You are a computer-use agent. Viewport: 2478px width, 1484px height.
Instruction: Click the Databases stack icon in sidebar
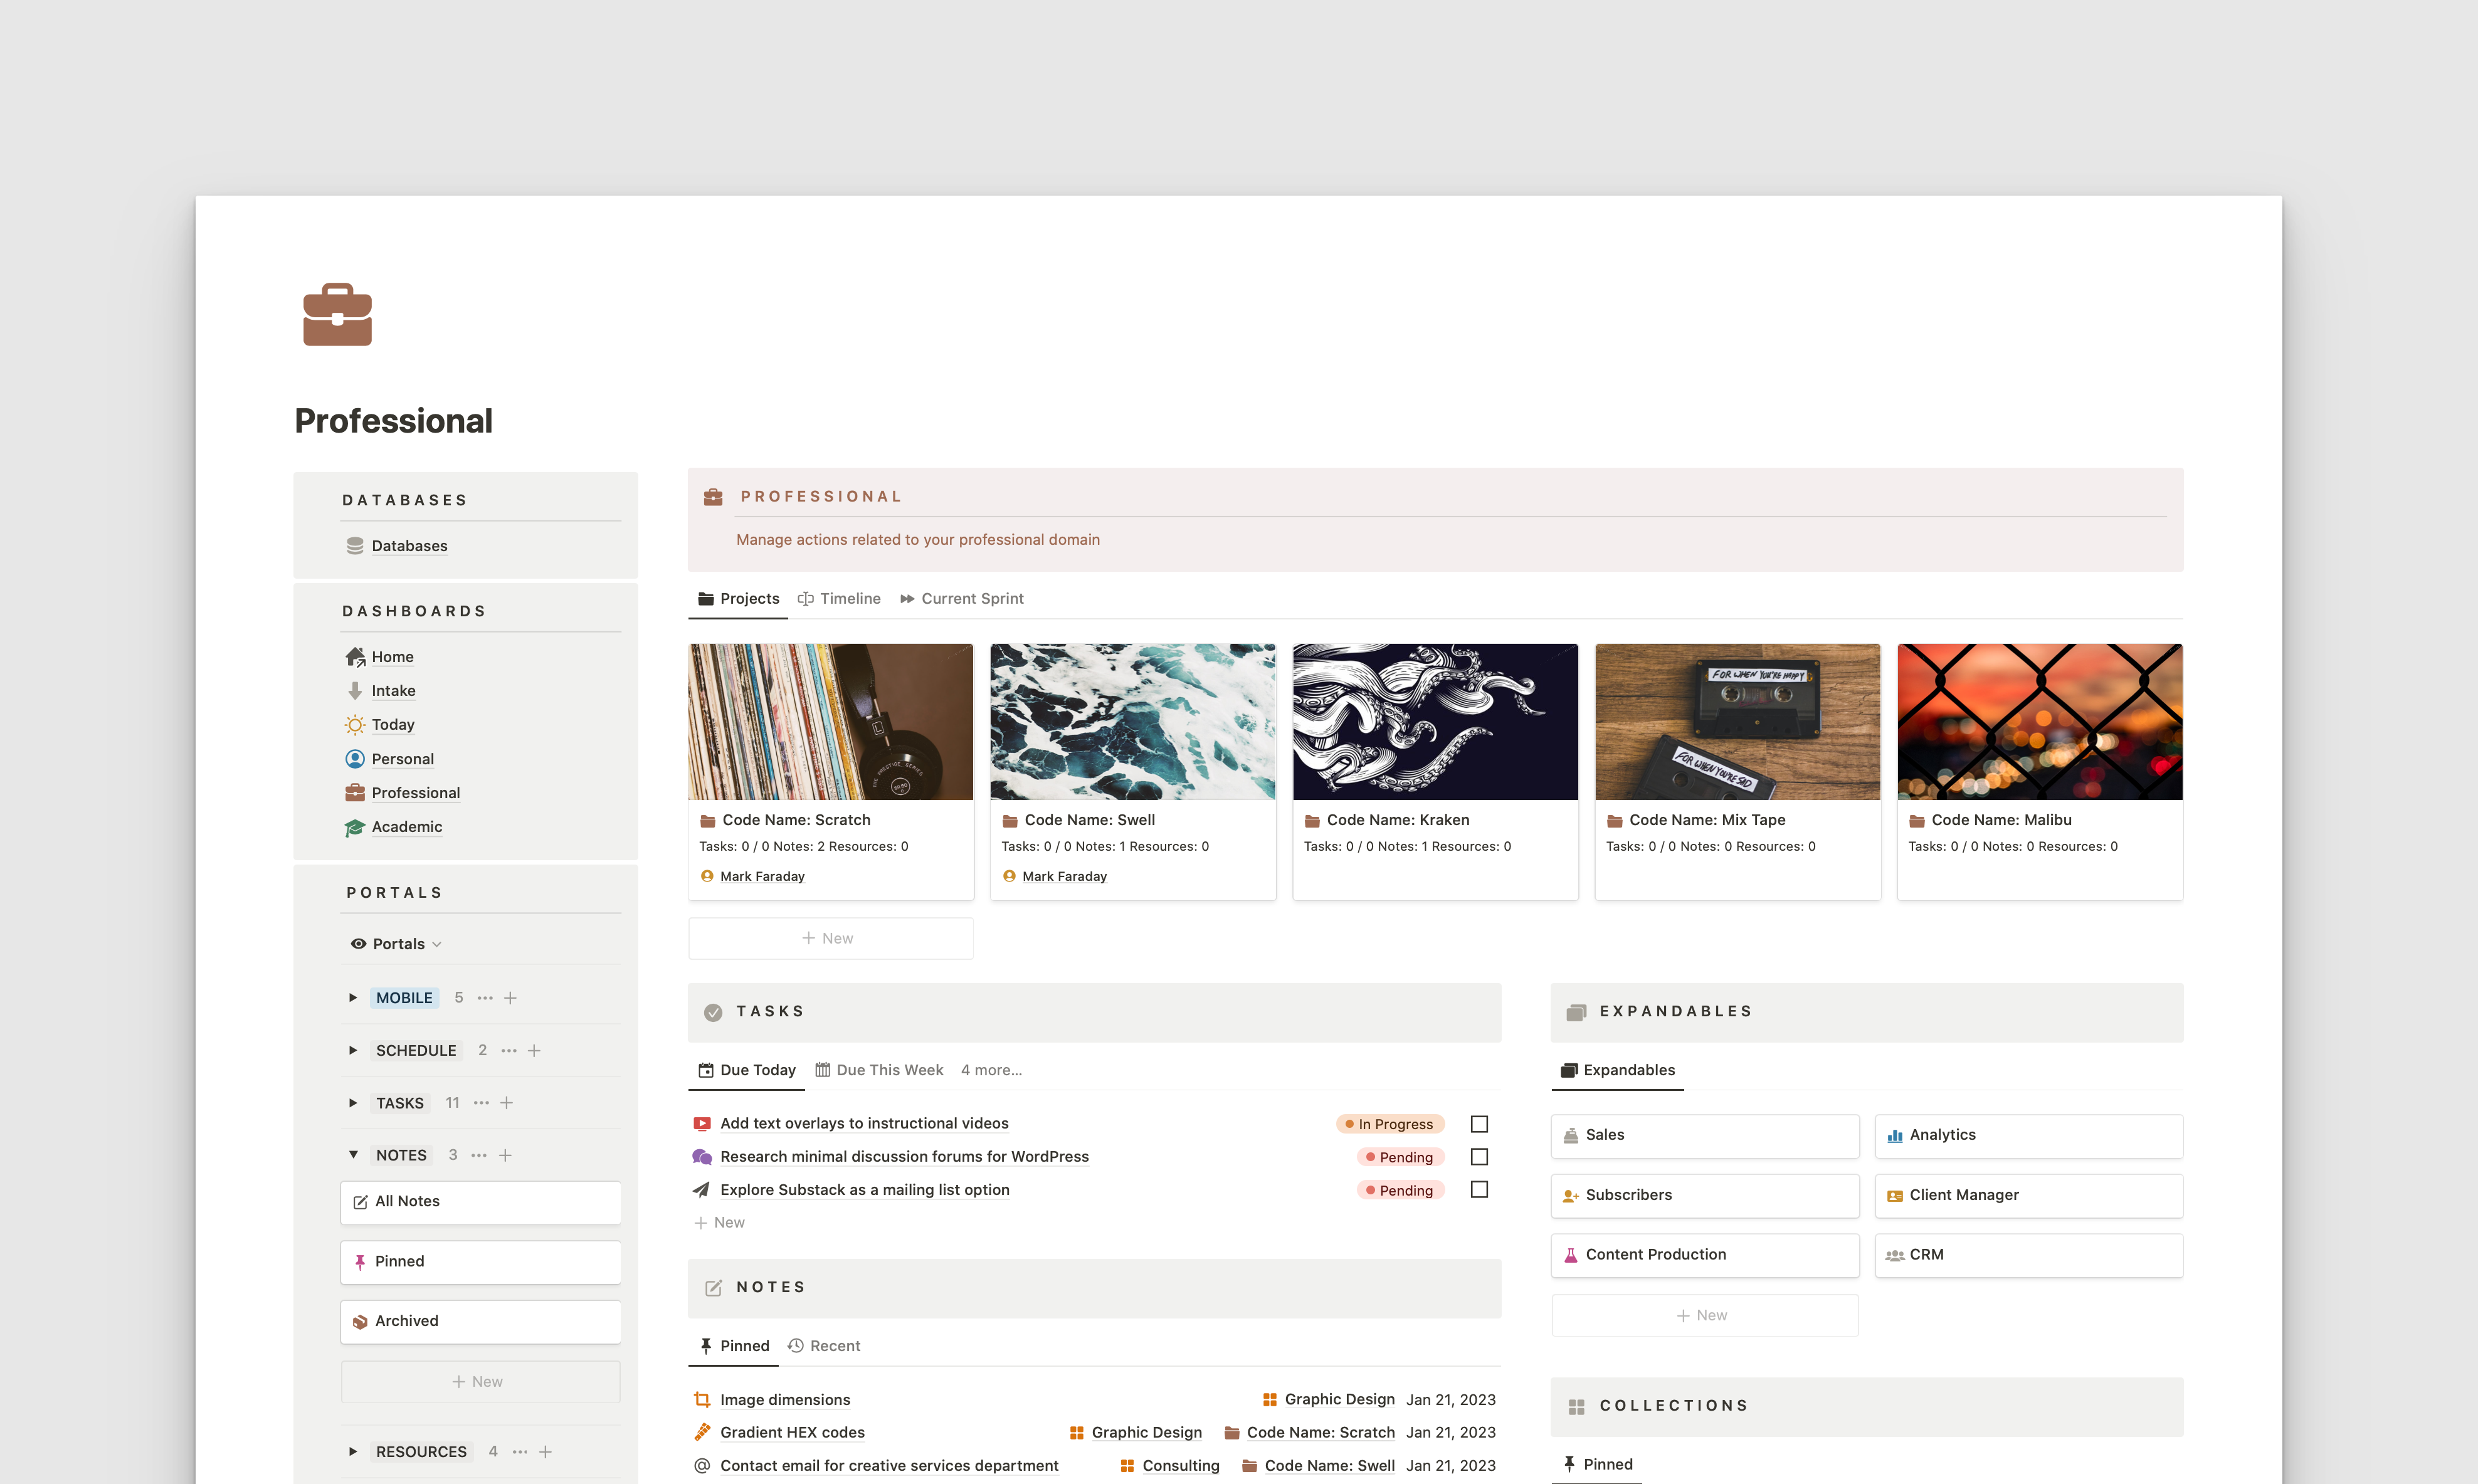click(x=355, y=546)
